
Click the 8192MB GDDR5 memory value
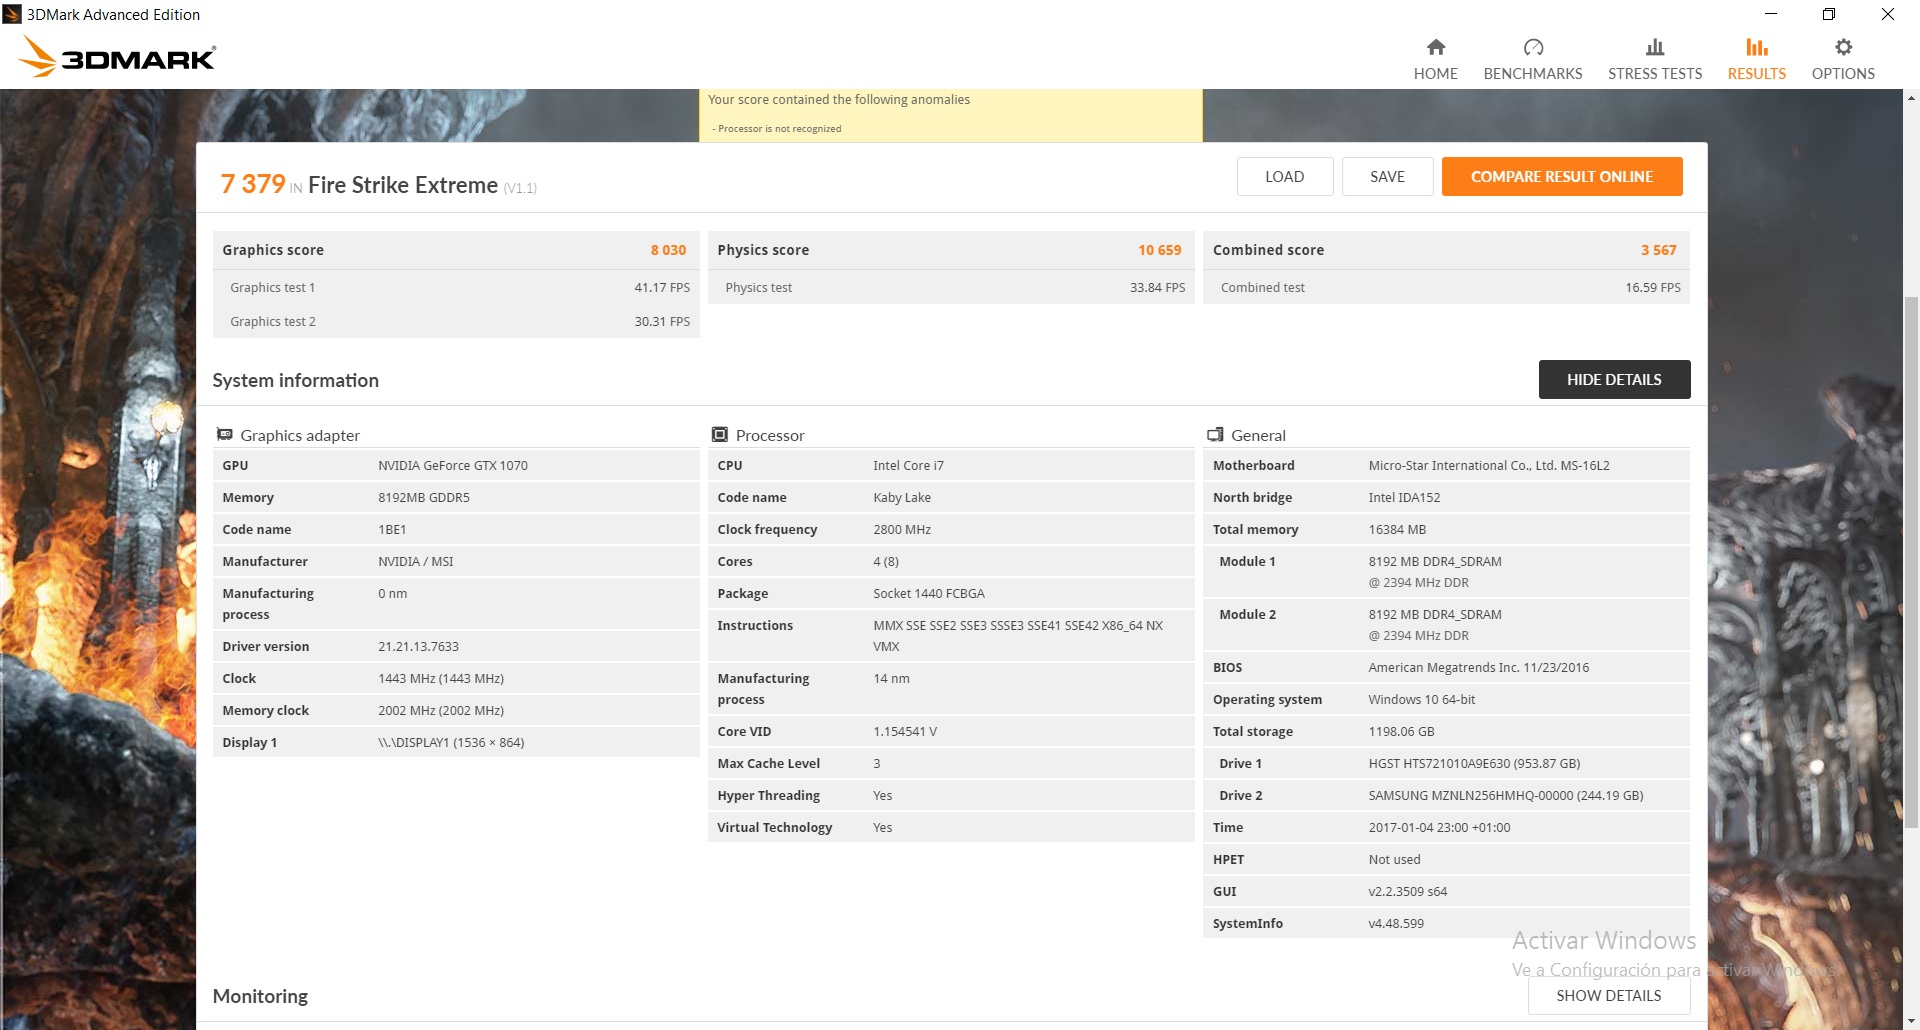[x=423, y=497]
